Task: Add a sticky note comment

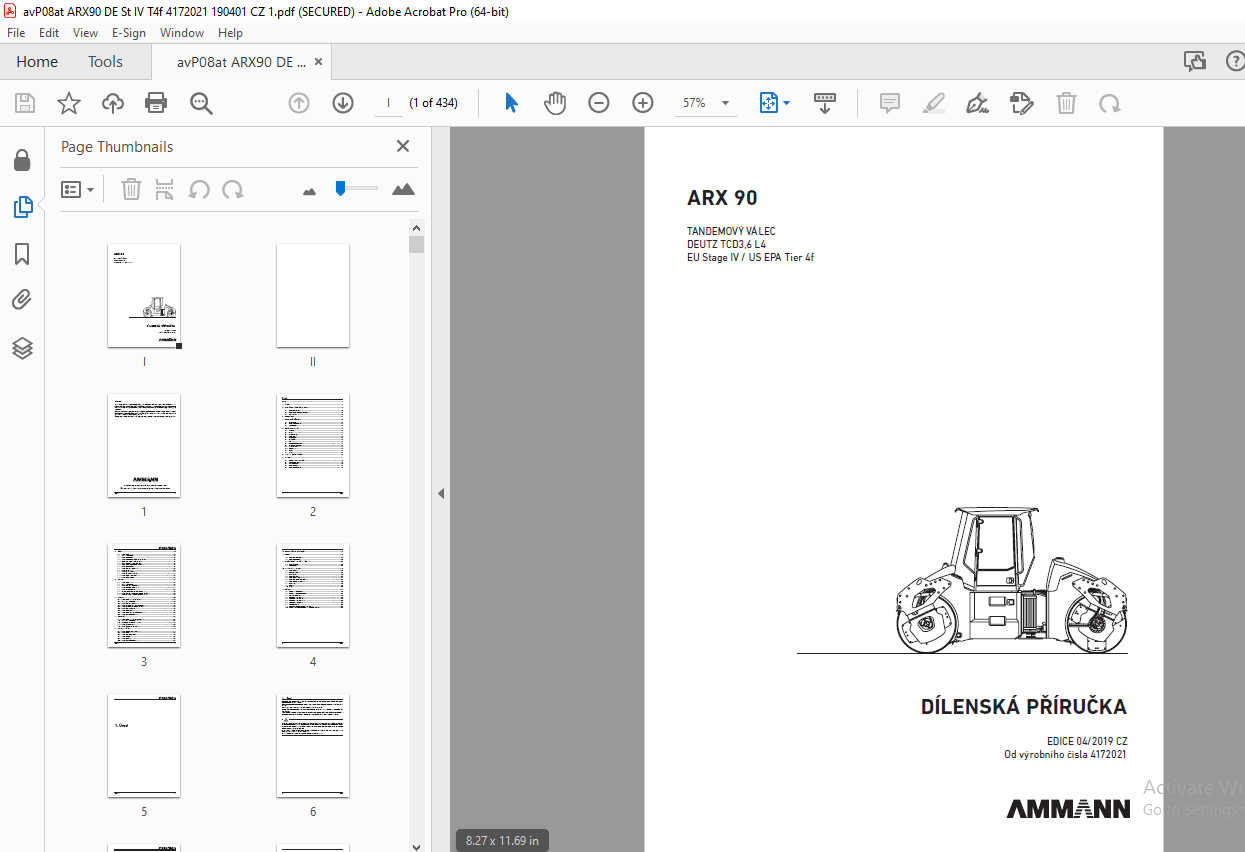Action: point(890,103)
